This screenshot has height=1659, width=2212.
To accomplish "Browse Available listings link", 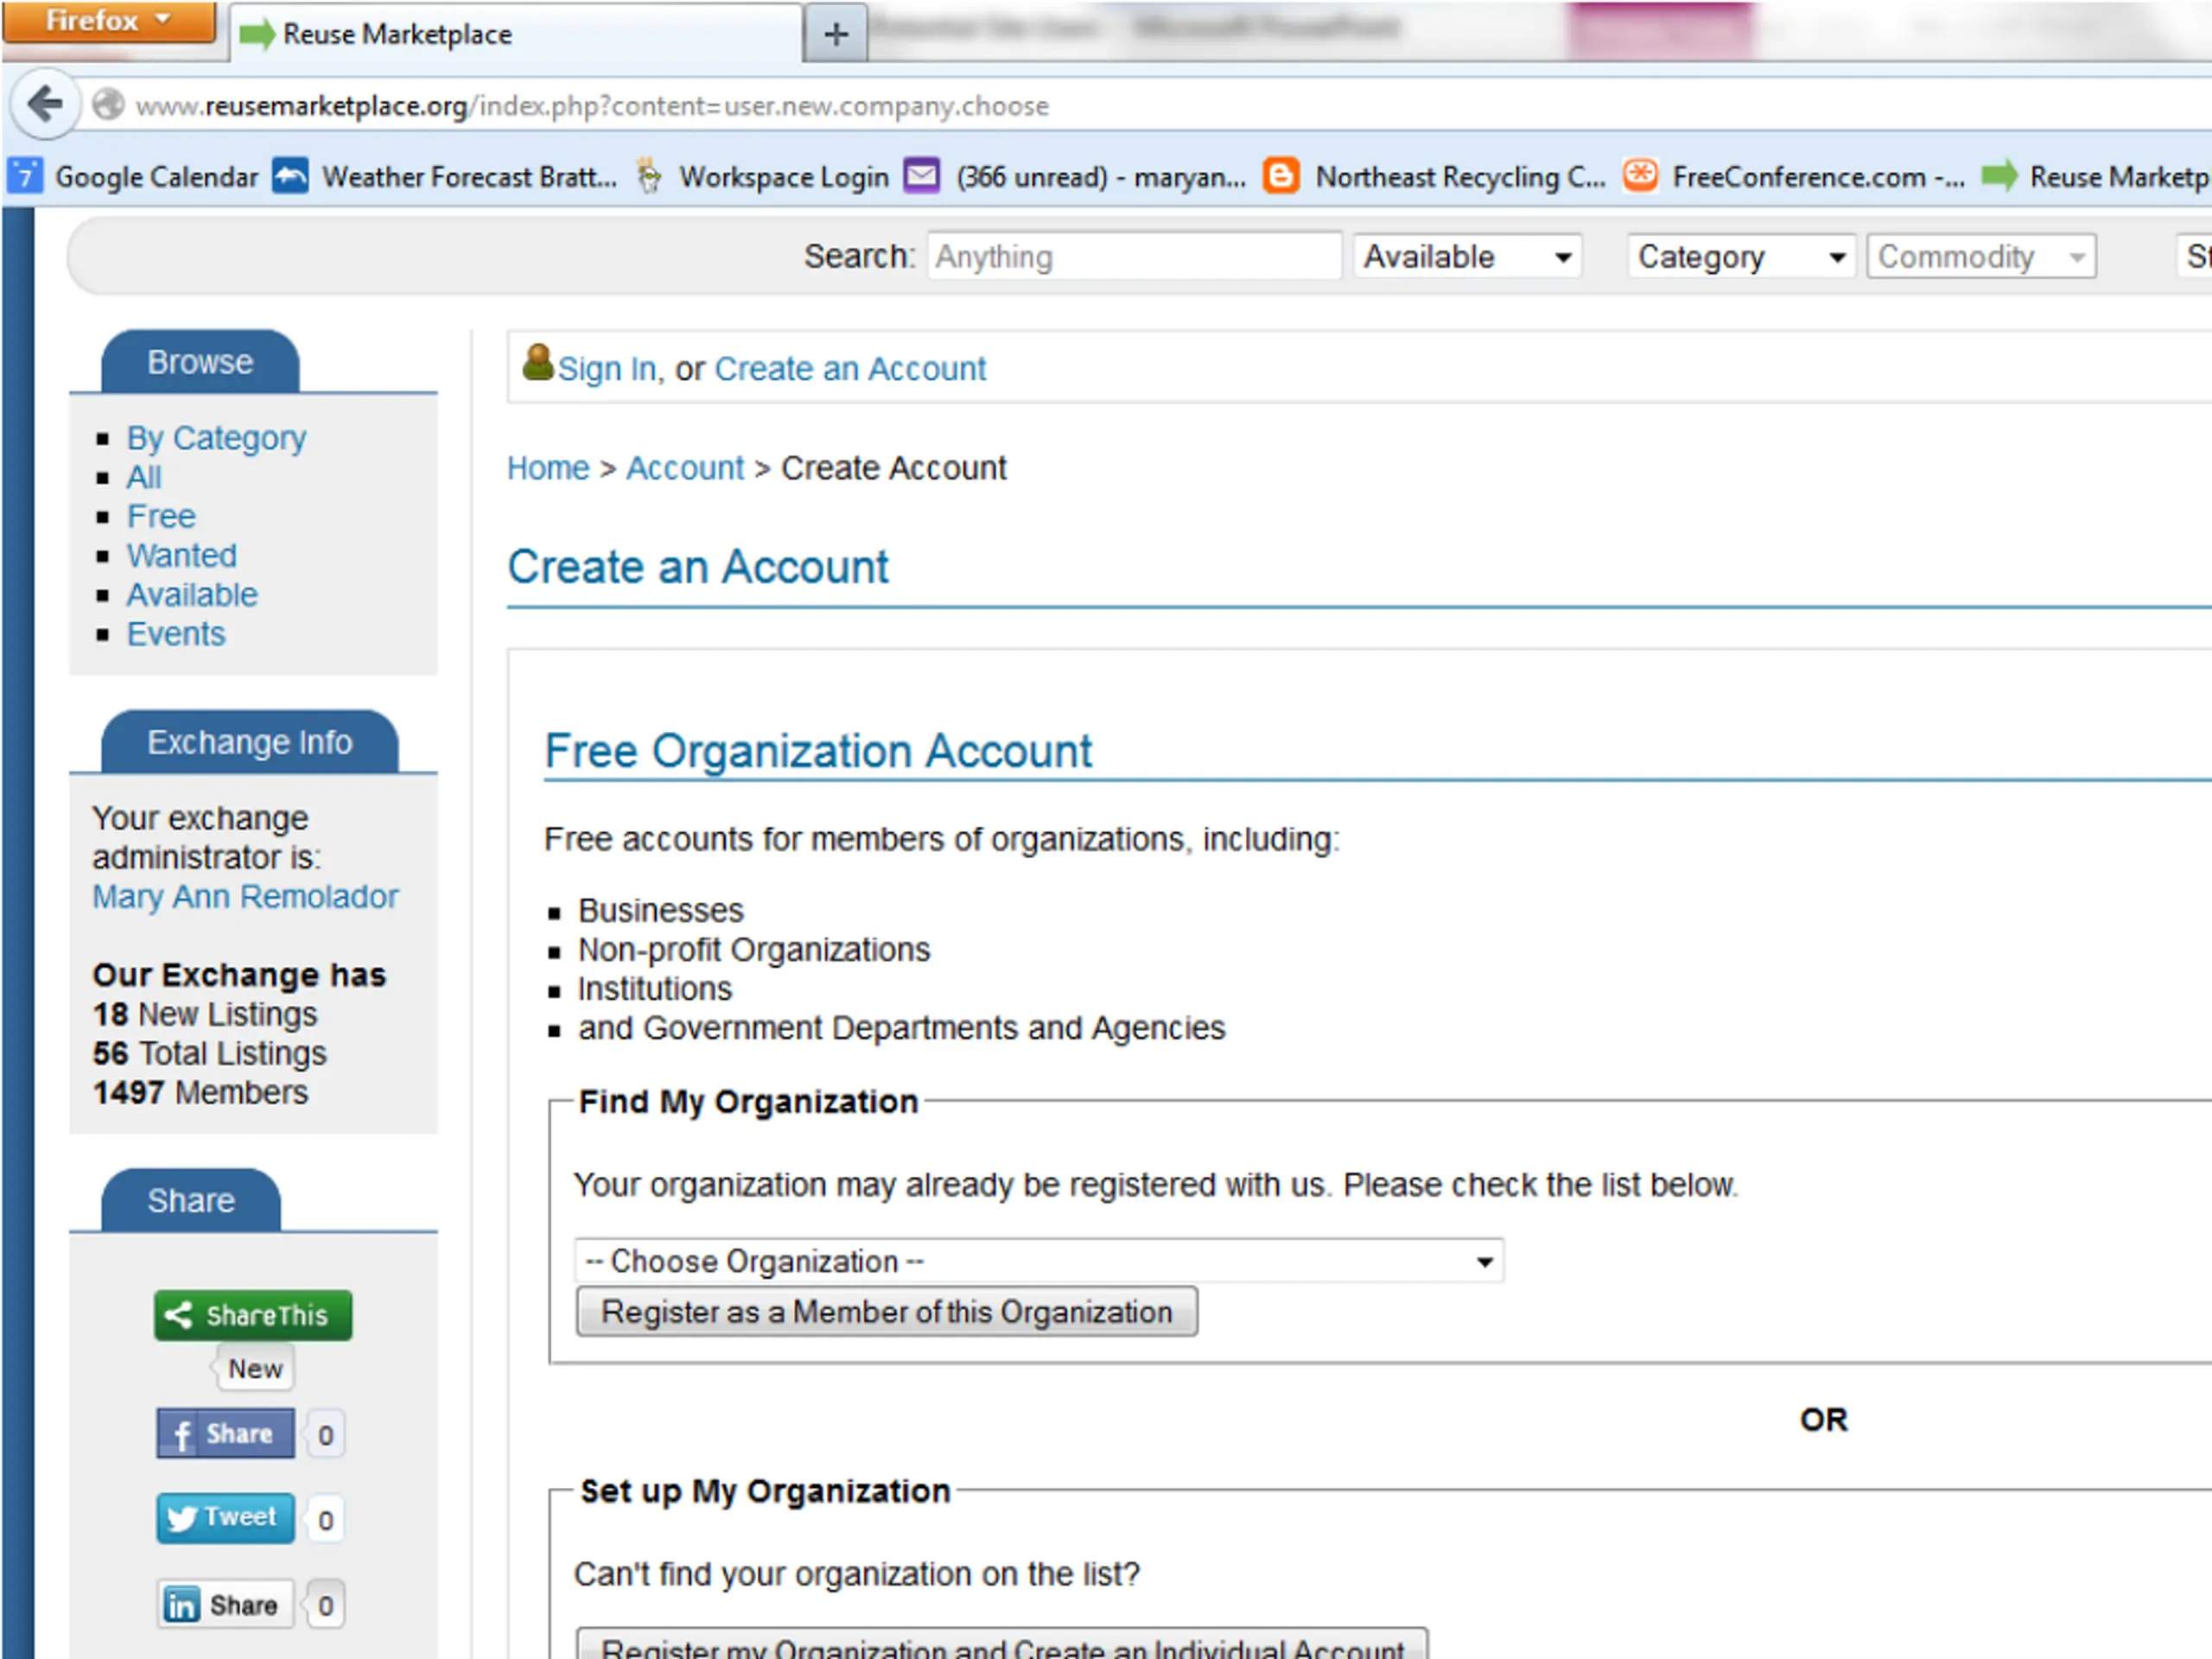I will coord(192,595).
